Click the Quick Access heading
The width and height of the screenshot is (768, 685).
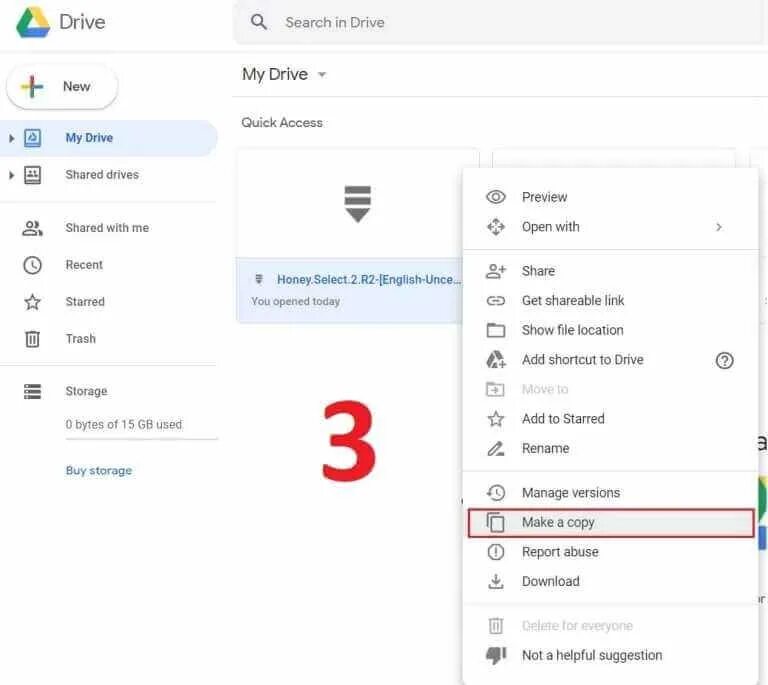click(282, 122)
